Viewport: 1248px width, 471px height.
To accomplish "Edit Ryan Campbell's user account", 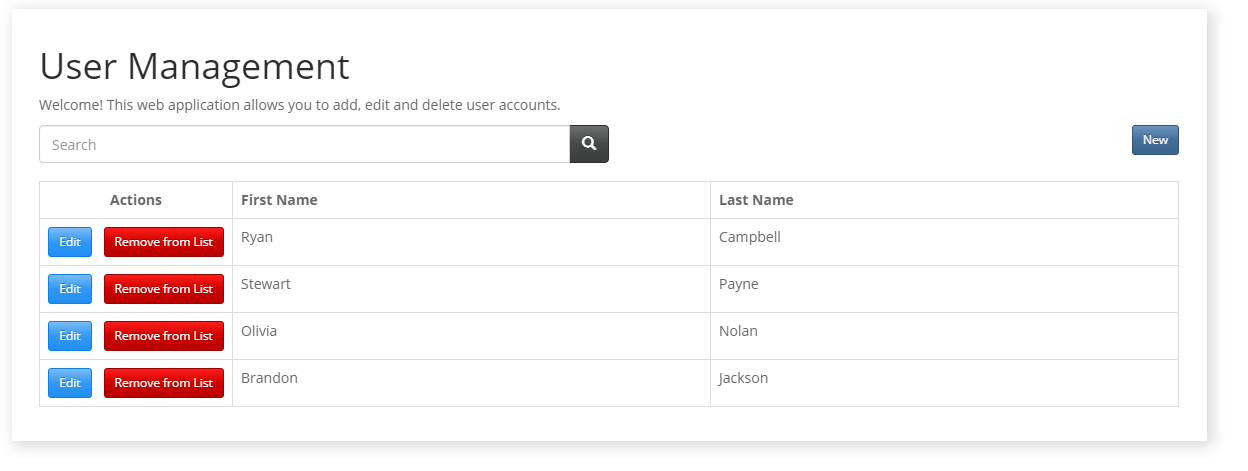I will (x=70, y=242).
